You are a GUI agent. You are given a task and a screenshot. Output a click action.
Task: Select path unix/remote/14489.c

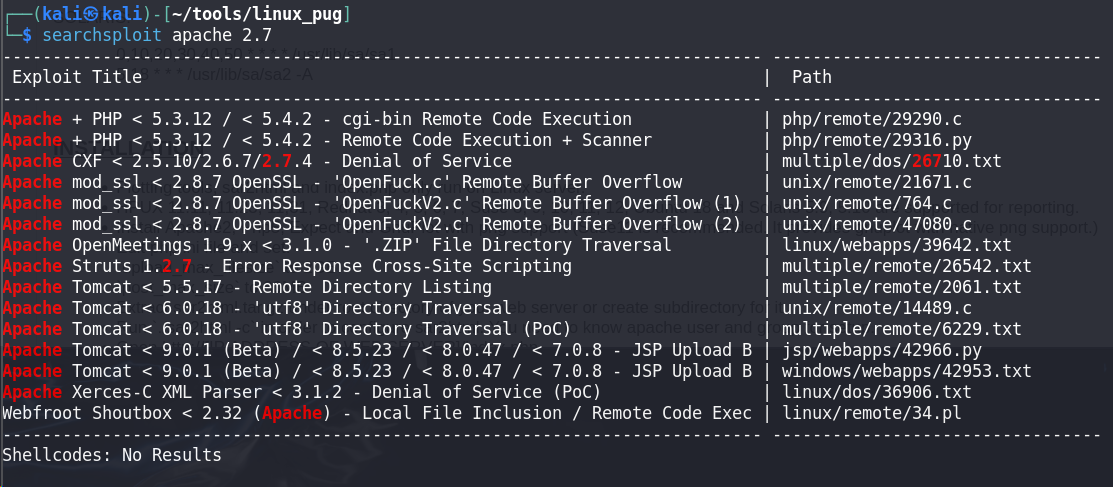coord(877,308)
